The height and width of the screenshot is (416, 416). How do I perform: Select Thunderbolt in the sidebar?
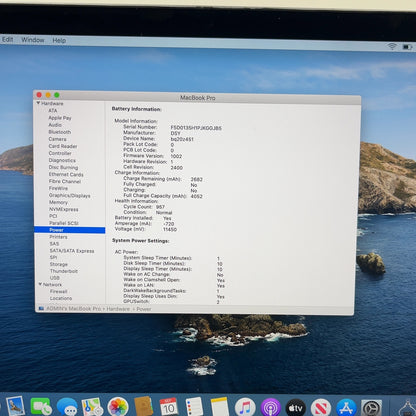pos(64,271)
